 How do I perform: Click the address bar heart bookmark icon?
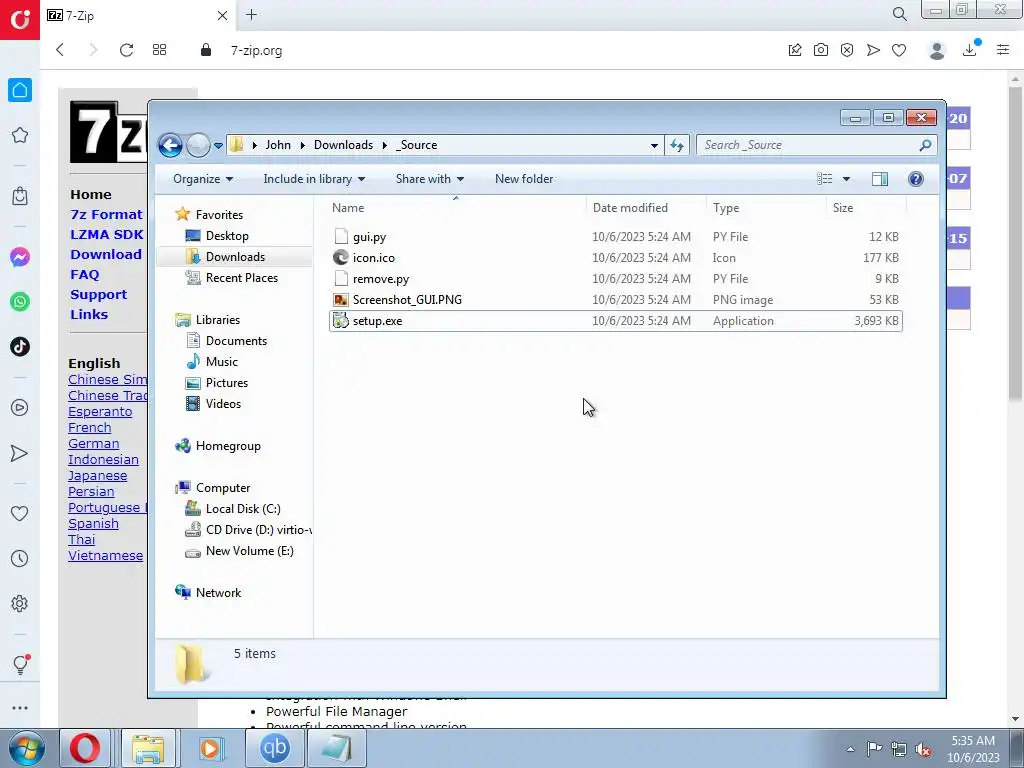(899, 50)
